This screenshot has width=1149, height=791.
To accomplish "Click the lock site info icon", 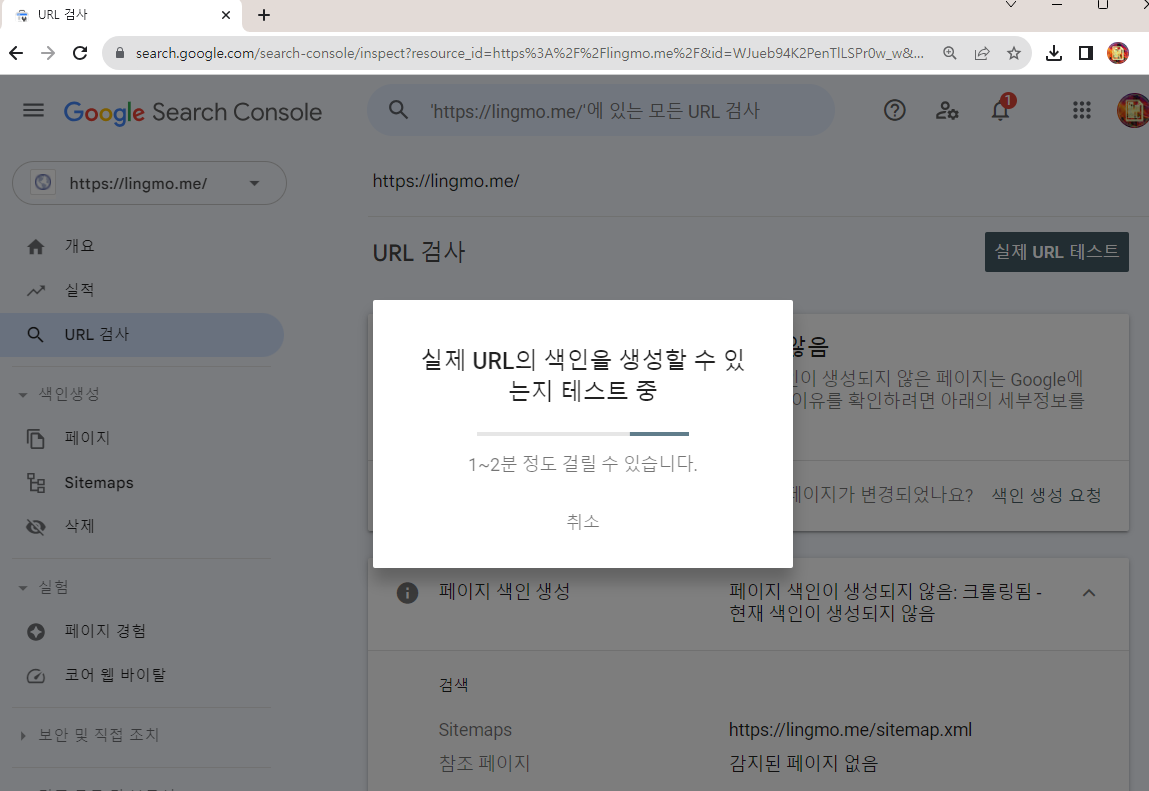I will point(120,53).
